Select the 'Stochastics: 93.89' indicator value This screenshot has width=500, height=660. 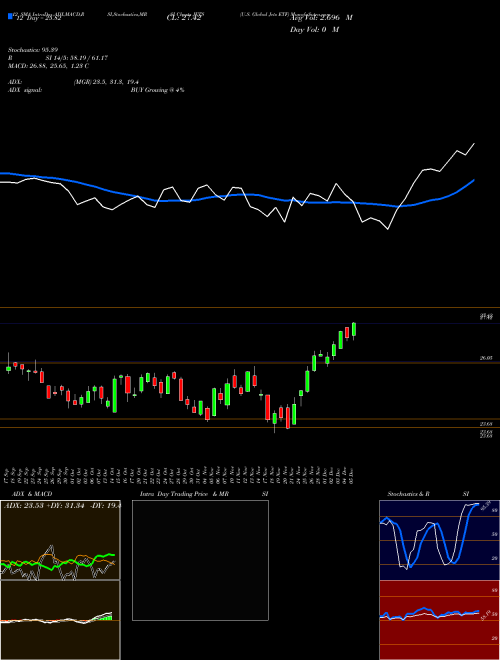[32, 50]
